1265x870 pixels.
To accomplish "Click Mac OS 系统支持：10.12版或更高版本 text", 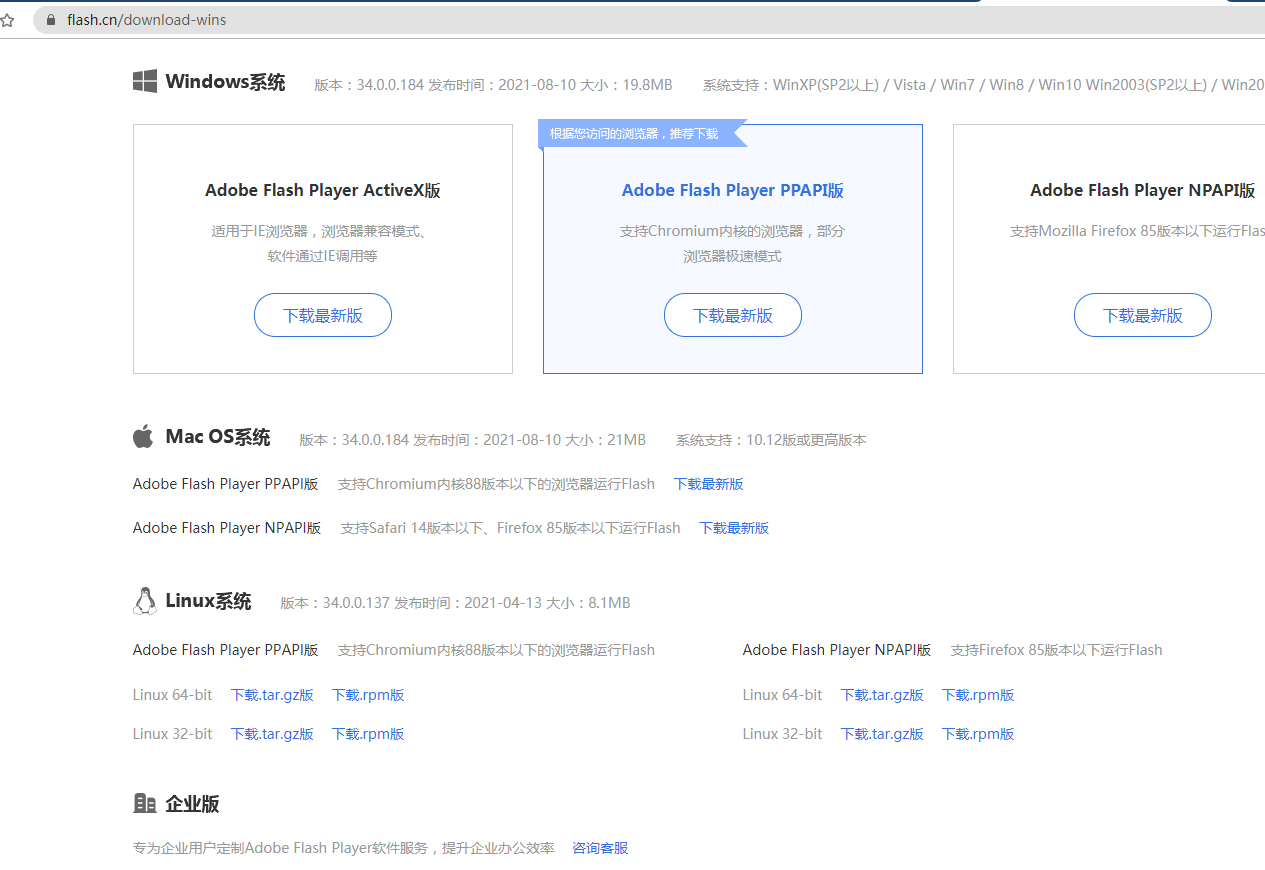I will [x=771, y=440].
